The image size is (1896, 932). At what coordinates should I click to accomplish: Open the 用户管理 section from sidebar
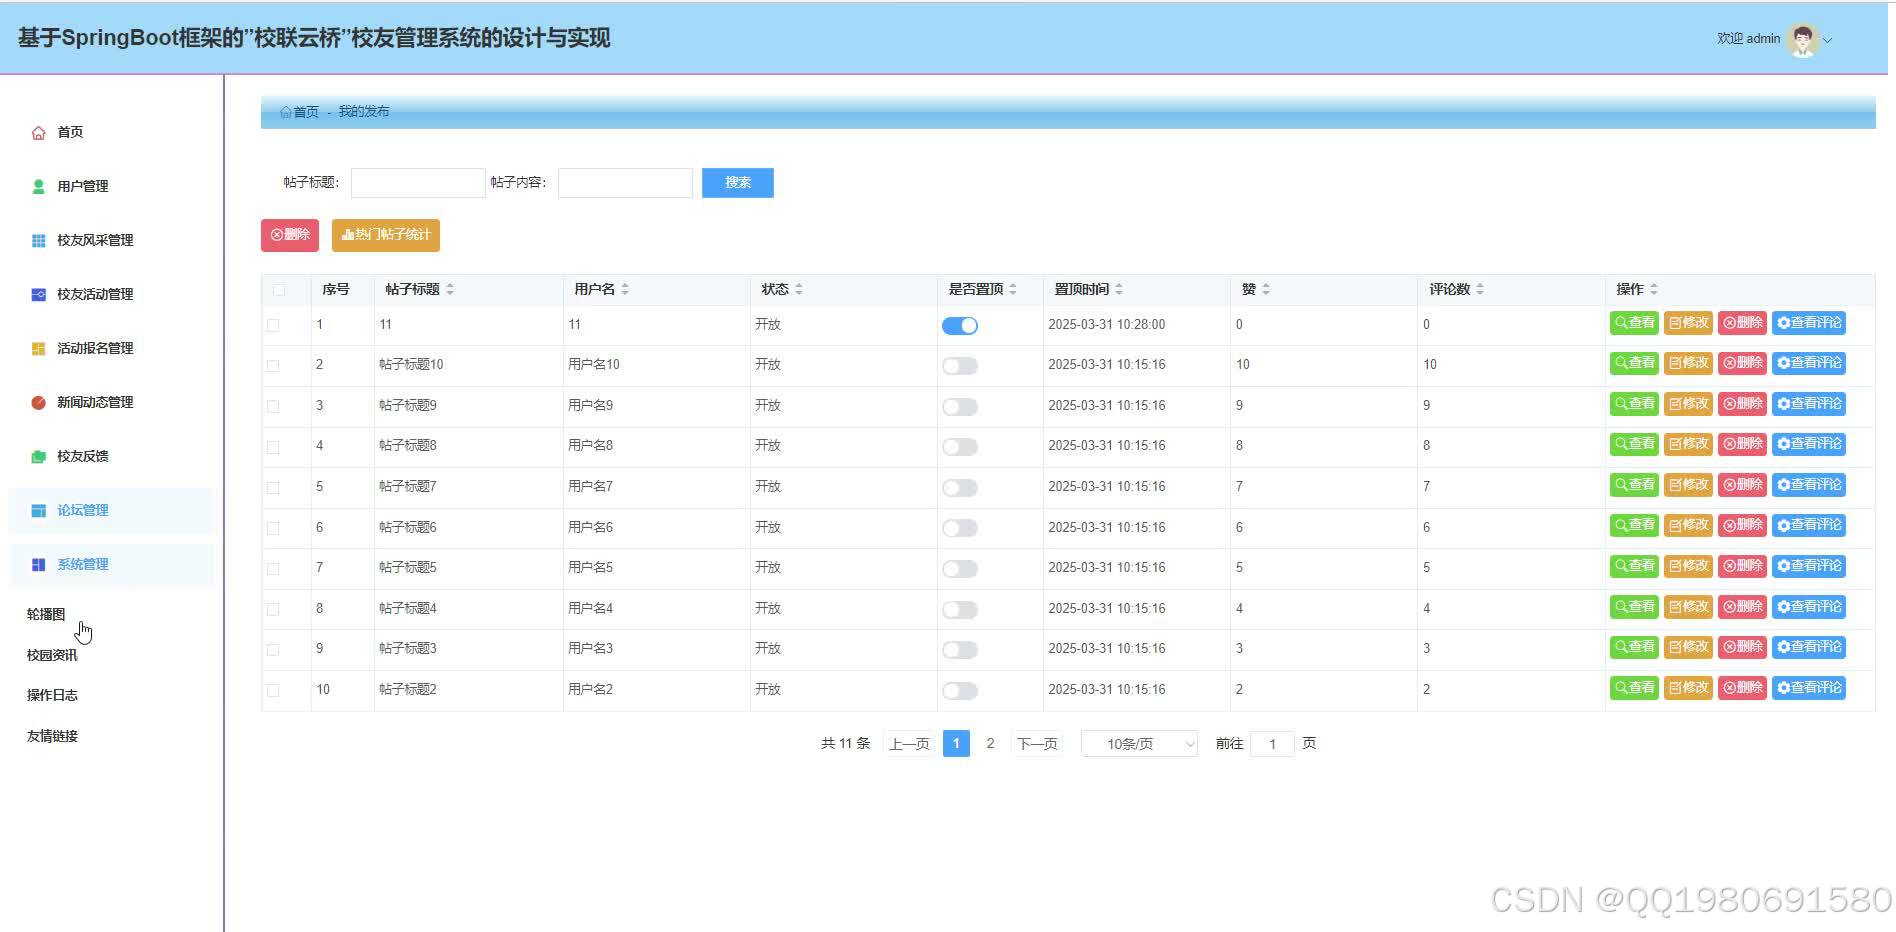pos(86,185)
